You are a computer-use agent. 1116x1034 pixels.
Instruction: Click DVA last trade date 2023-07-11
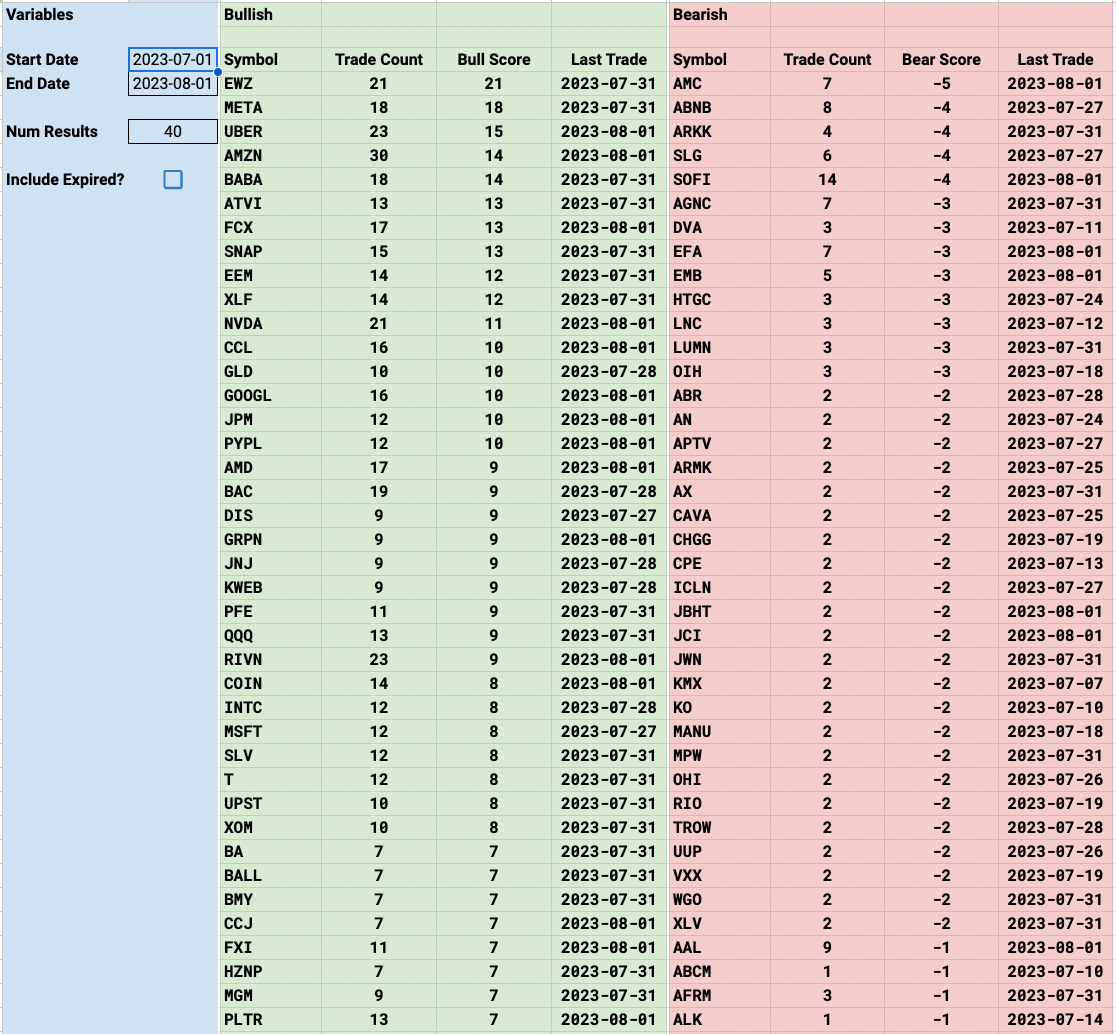1055,228
